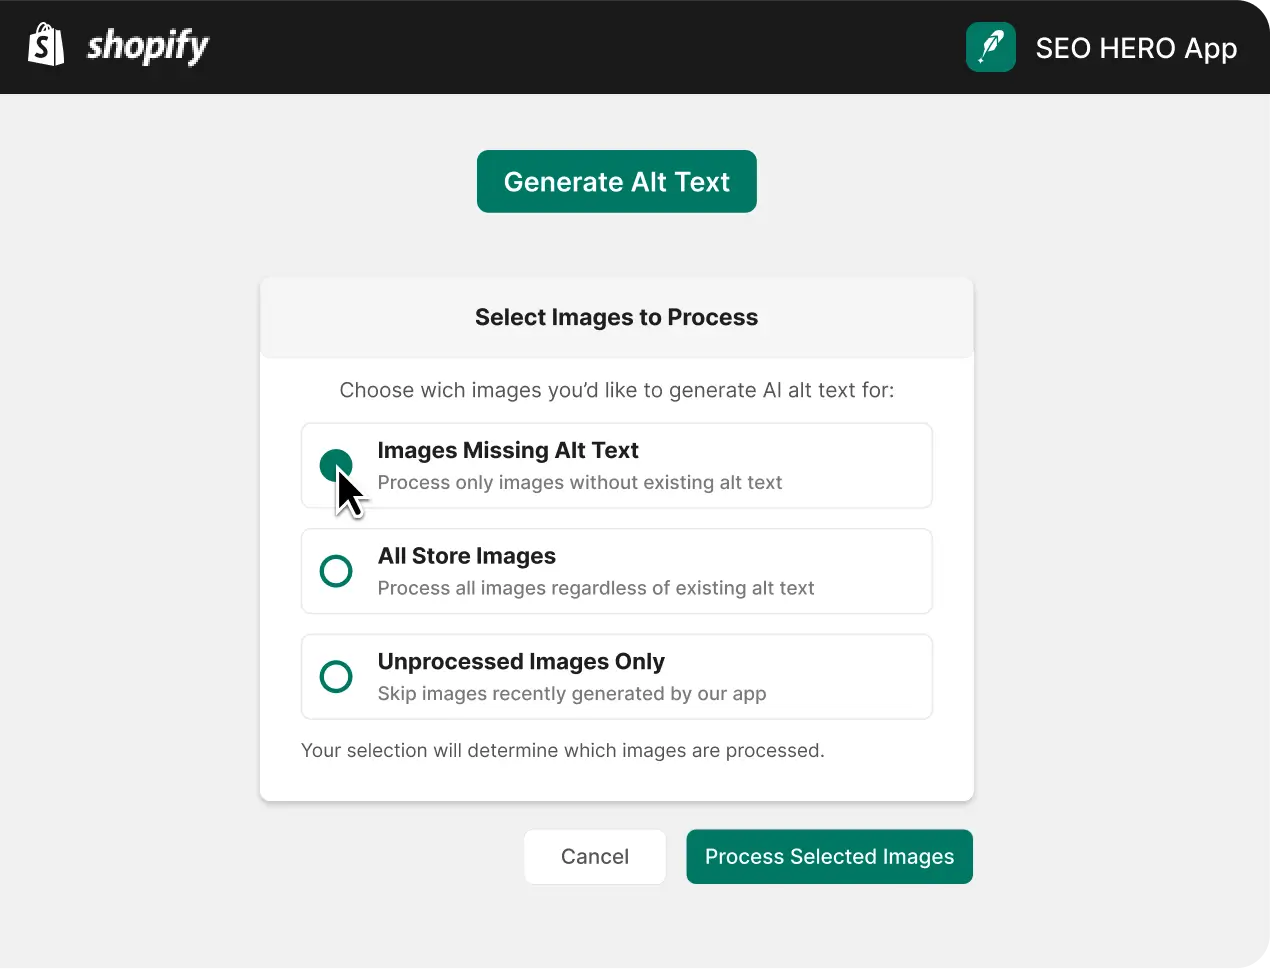Open the SEO HERO App title
Image resolution: width=1270 pixels, height=969 pixels.
point(1136,48)
